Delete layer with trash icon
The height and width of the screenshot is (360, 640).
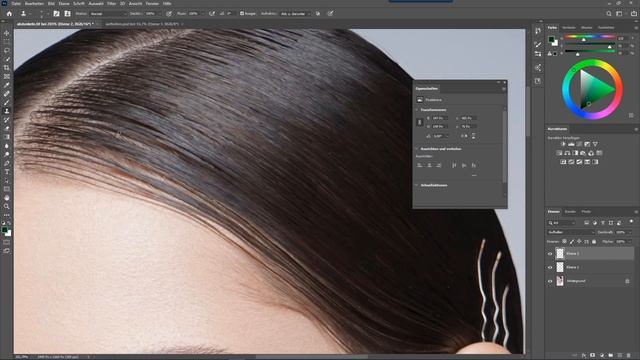coord(629,356)
